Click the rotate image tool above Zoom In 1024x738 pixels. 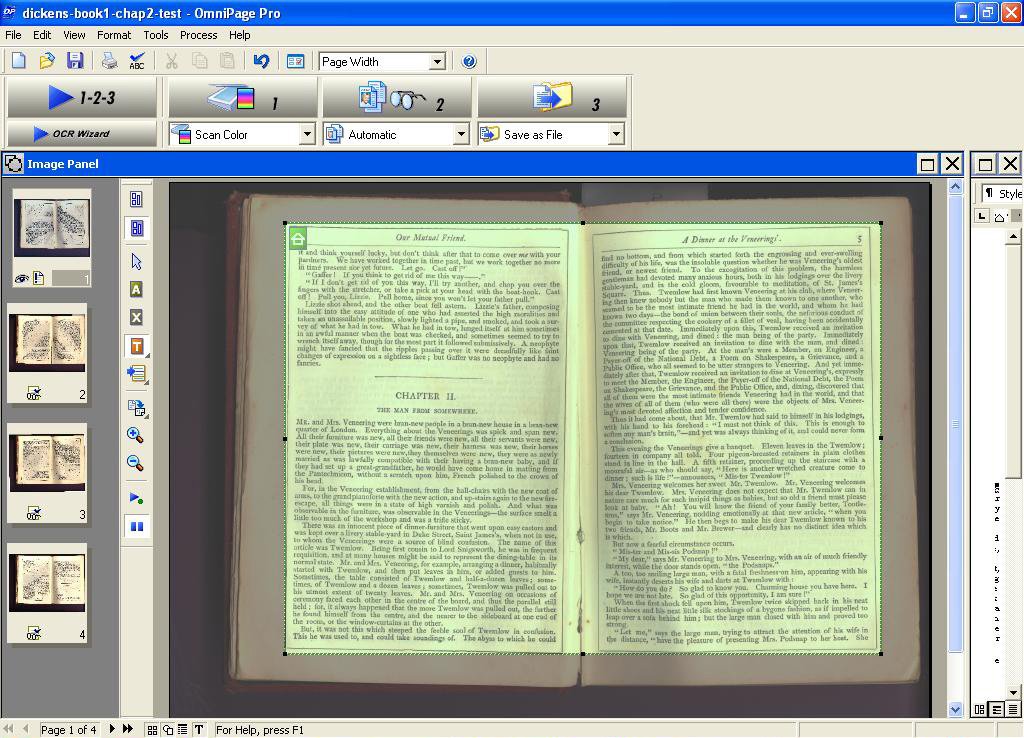(x=136, y=408)
